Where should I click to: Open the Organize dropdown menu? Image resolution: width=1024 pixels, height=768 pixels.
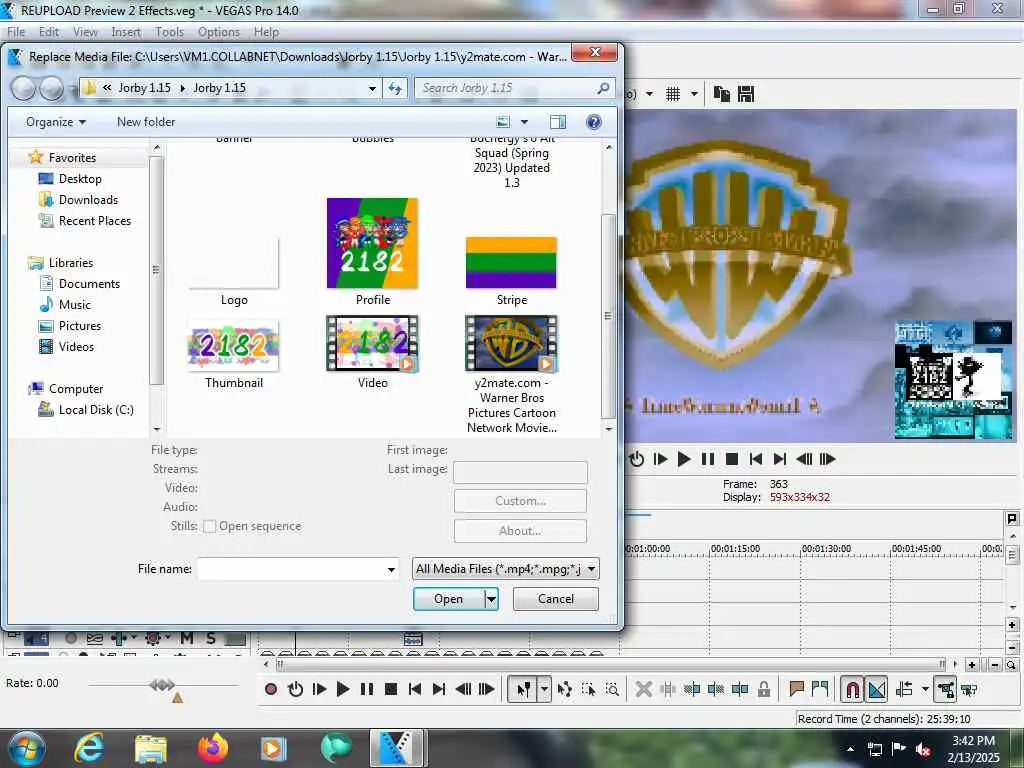click(x=56, y=122)
